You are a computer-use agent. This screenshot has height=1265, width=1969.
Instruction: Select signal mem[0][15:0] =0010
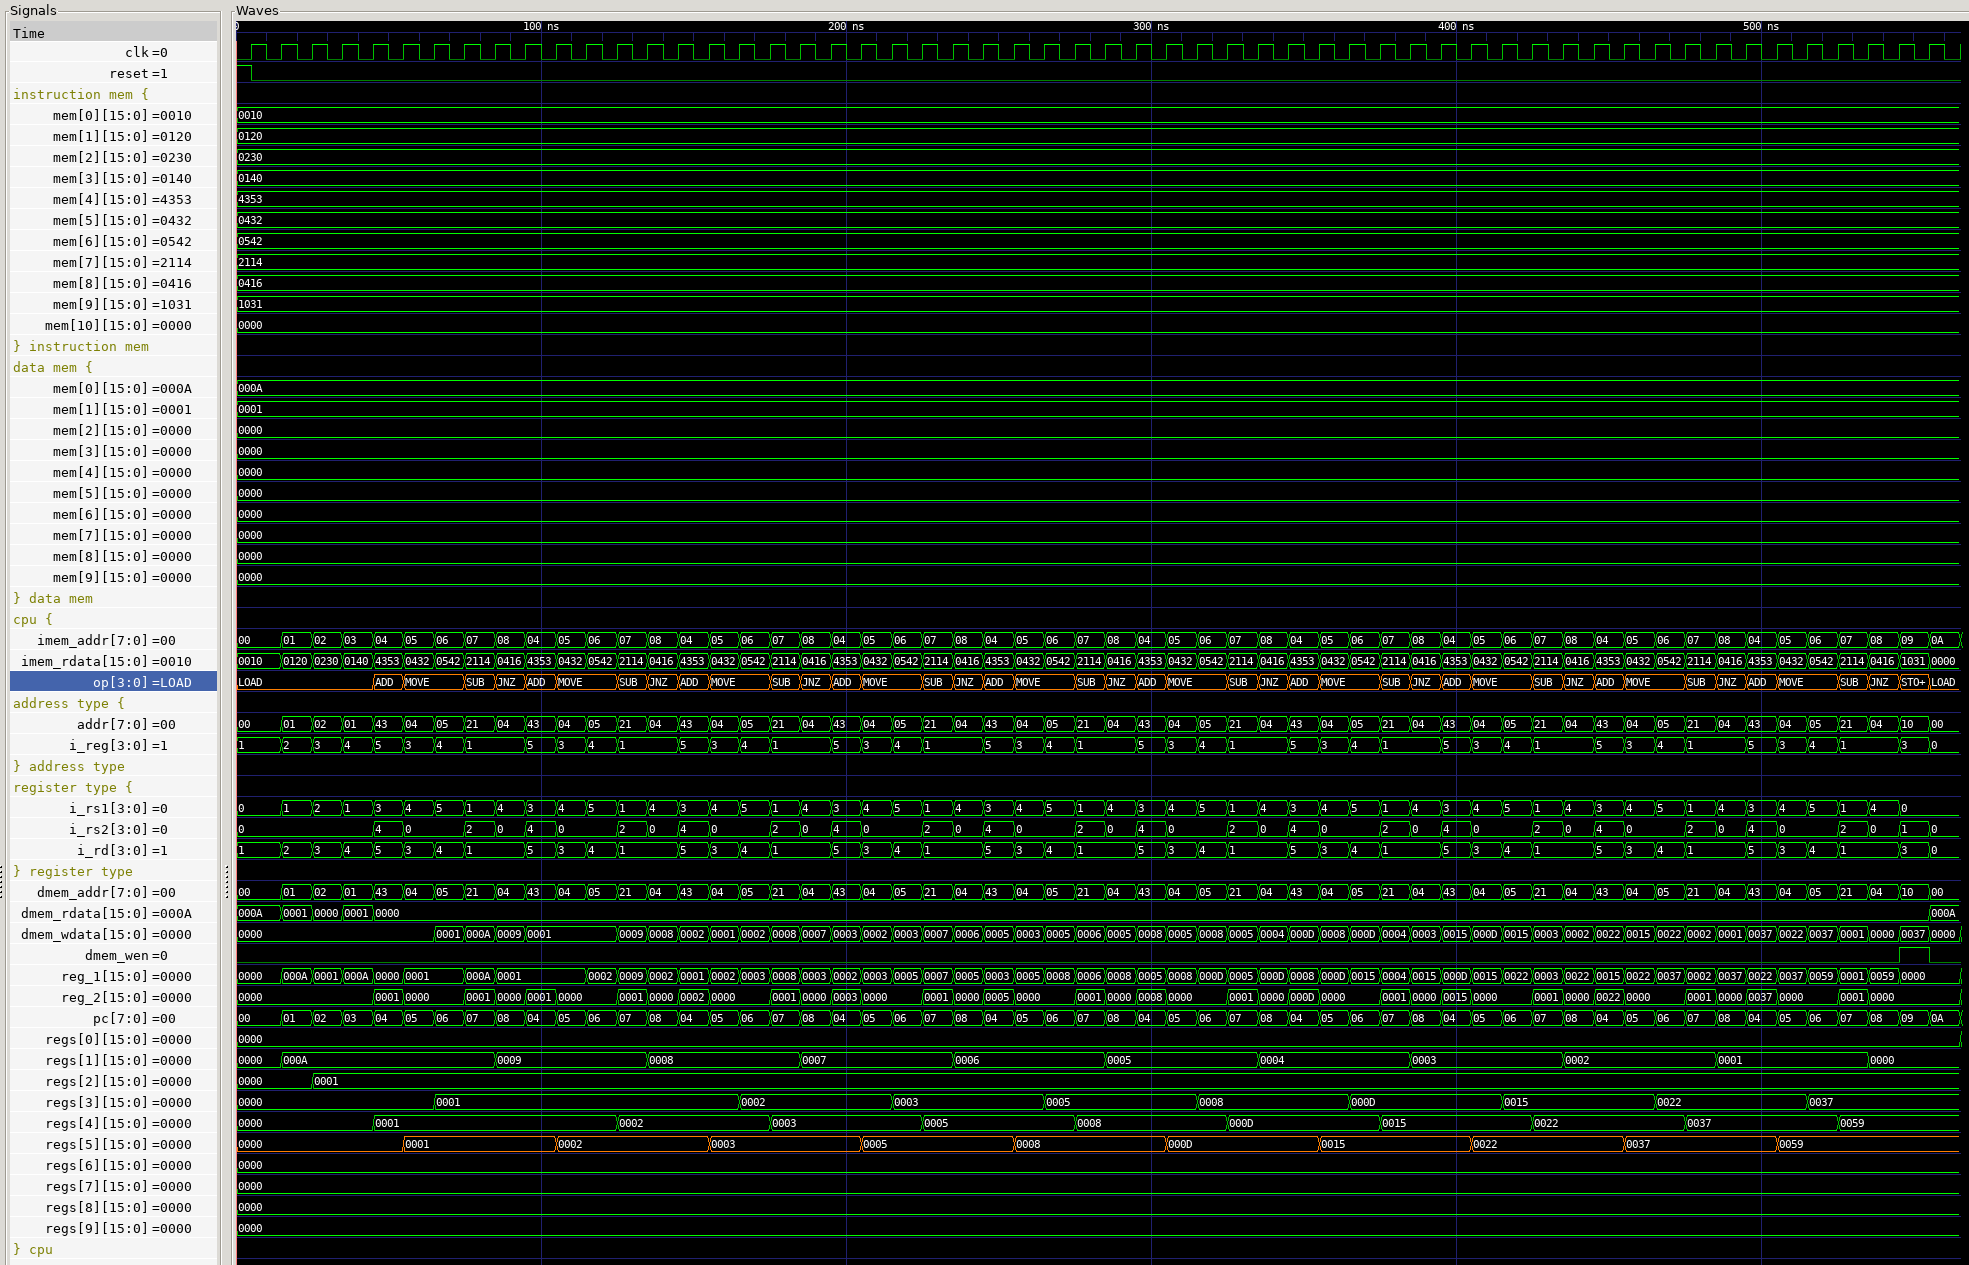(113, 115)
